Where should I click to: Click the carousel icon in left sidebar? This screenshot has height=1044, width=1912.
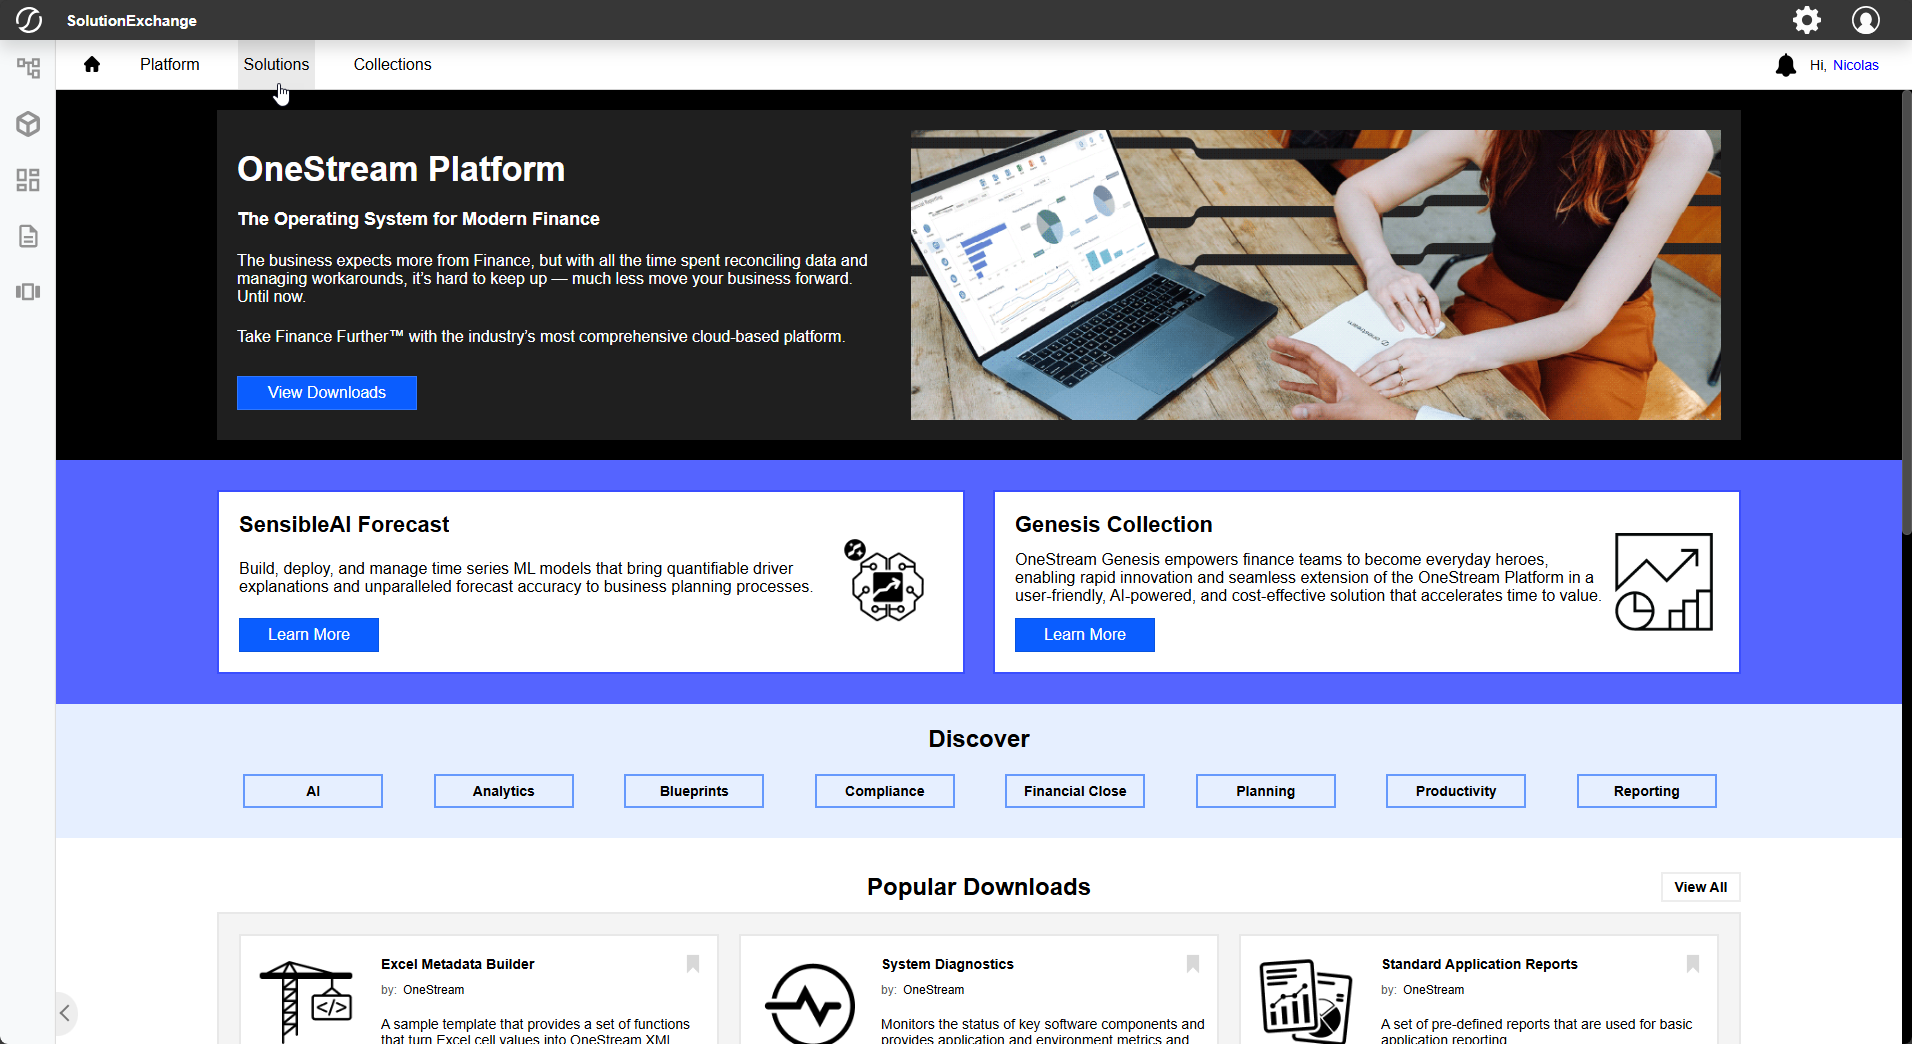click(x=28, y=292)
